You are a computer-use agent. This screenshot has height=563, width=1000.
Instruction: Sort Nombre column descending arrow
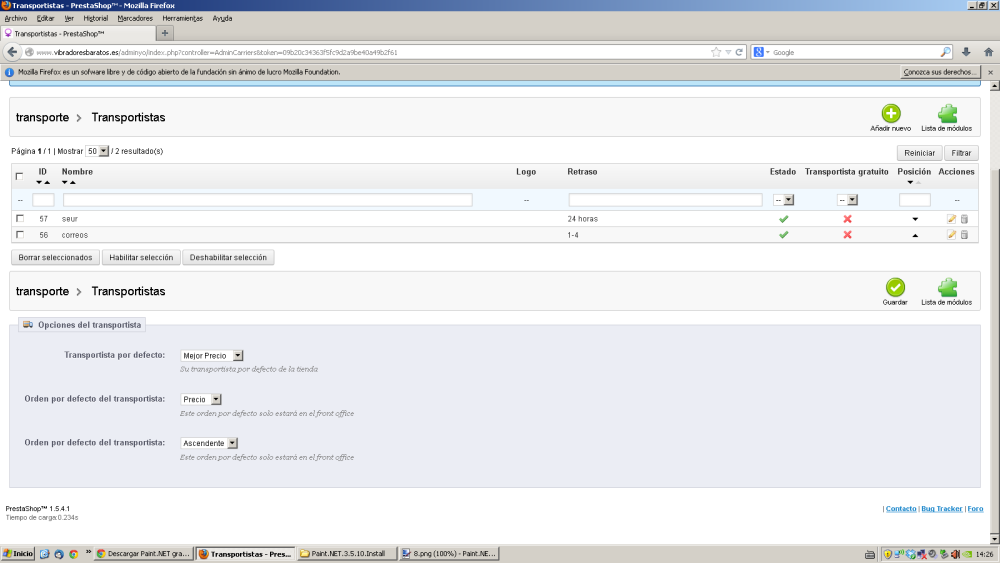pos(64,182)
